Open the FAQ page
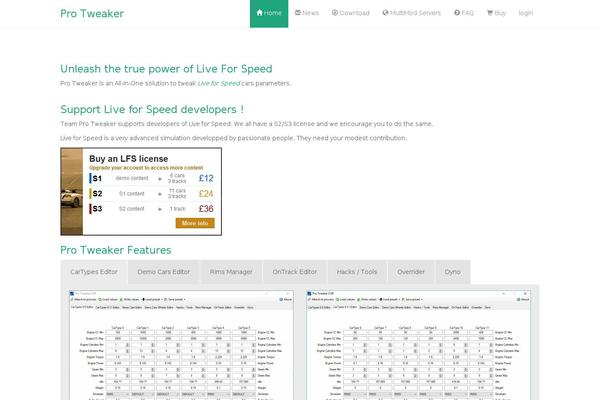600x400 pixels. pos(464,13)
